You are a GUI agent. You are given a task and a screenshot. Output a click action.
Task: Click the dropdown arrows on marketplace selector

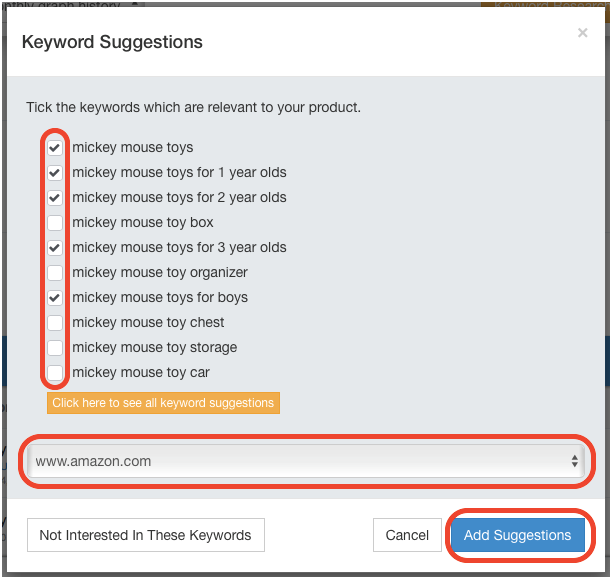[x=575, y=461]
